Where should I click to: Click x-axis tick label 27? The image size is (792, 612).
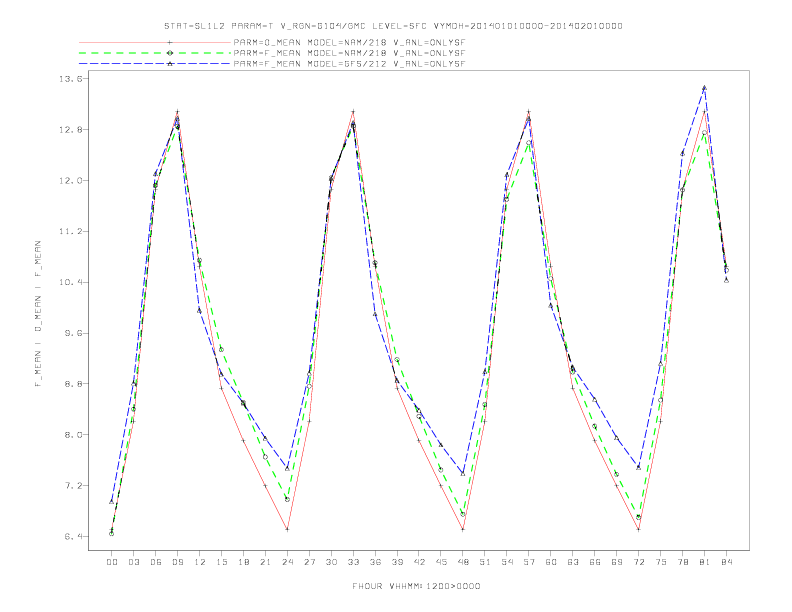click(309, 562)
